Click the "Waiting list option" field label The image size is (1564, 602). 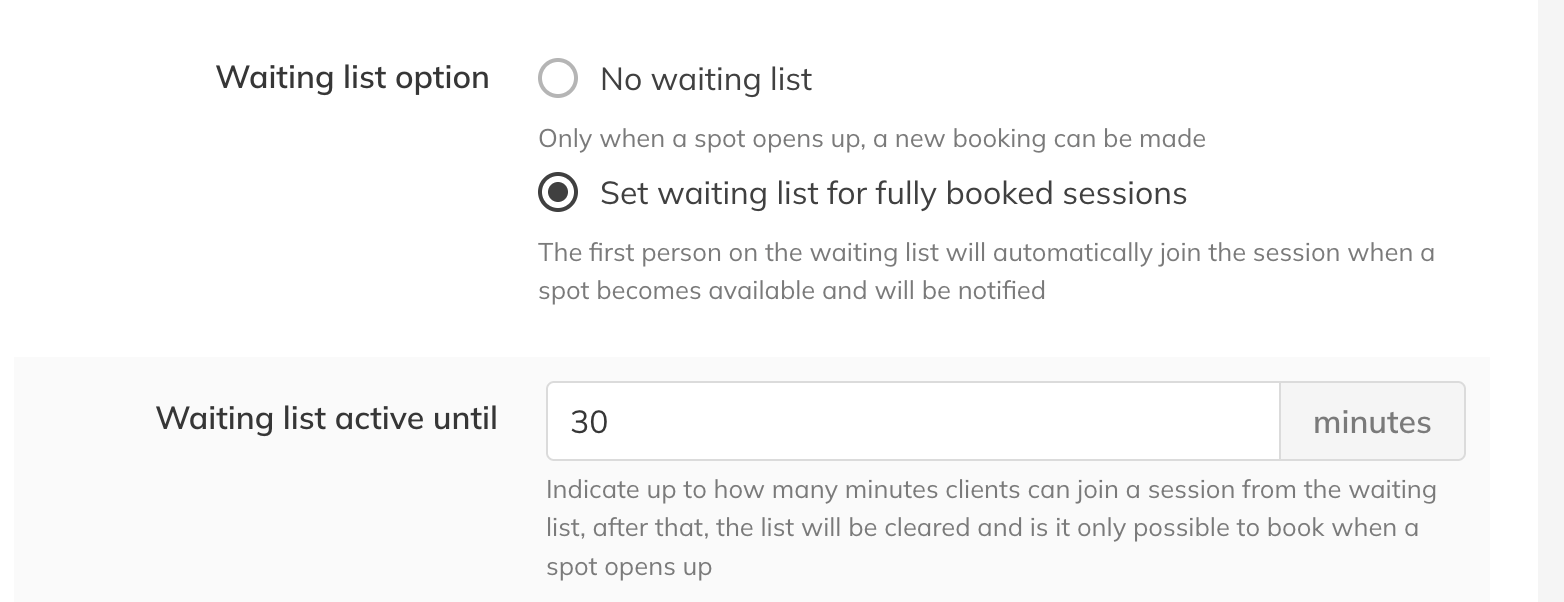point(352,77)
